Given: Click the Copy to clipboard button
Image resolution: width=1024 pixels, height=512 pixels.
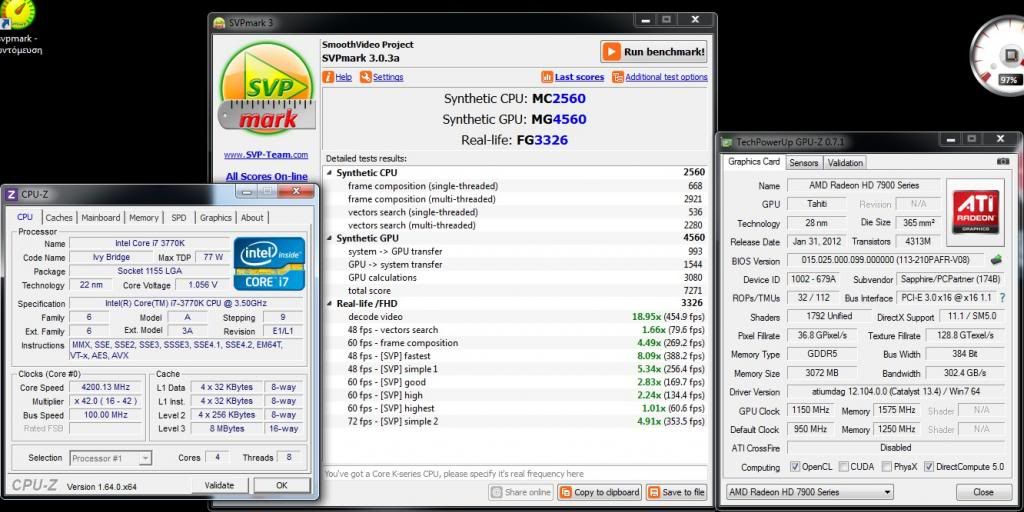Looking at the screenshot, I should pyautogui.click(x=600, y=492).
